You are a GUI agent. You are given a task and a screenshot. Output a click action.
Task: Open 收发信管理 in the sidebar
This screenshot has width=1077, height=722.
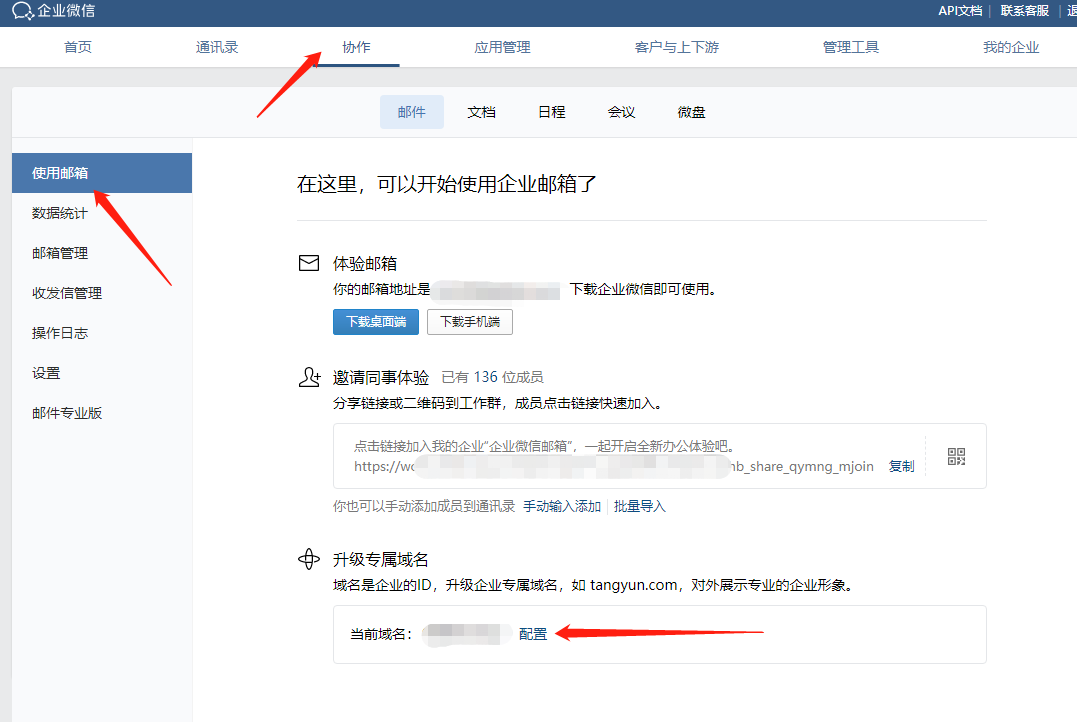click(x=67, y=293)
